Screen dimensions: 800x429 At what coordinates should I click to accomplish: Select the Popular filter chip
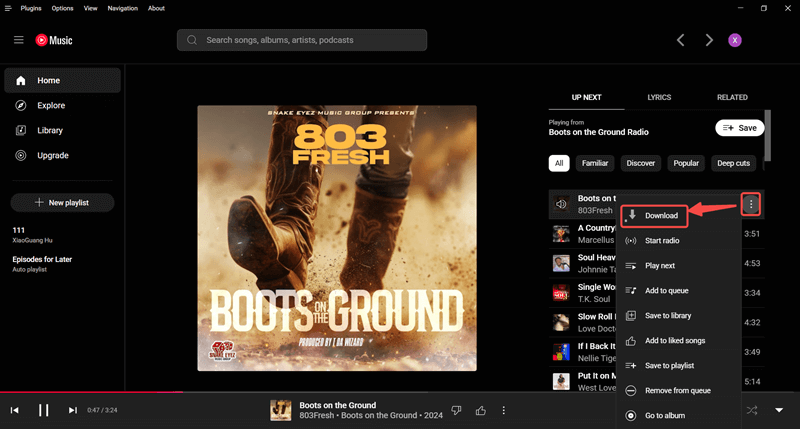tap(686, 163)
